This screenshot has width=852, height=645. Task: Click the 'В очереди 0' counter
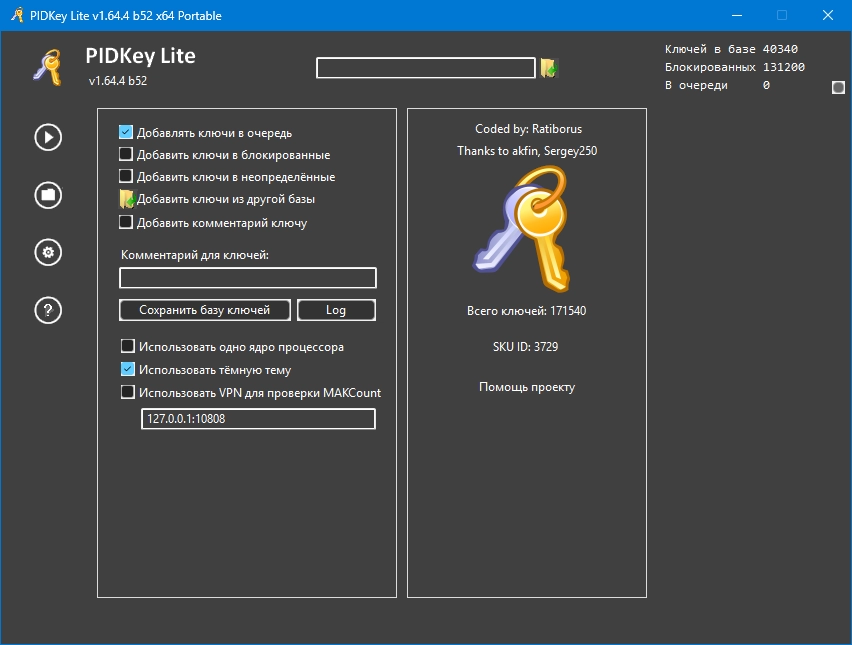tap(717, 85)
